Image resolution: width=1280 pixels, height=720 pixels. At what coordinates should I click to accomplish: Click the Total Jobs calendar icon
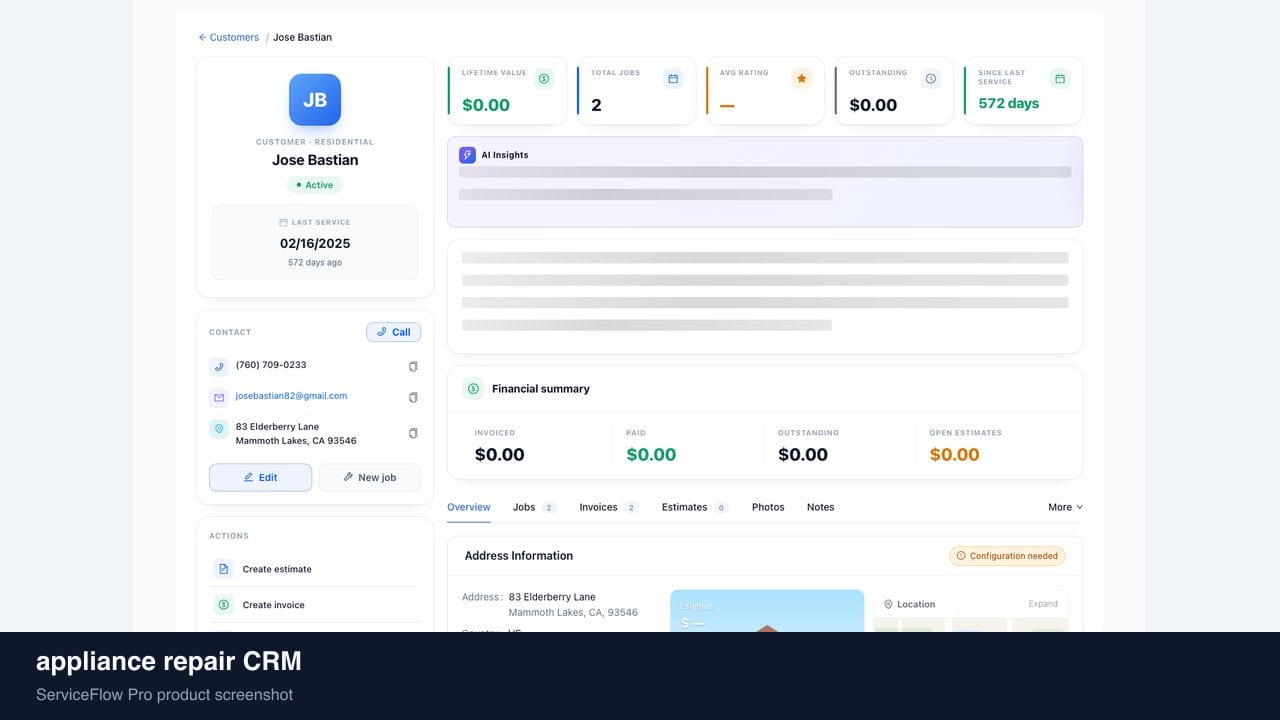click(673, 78)
